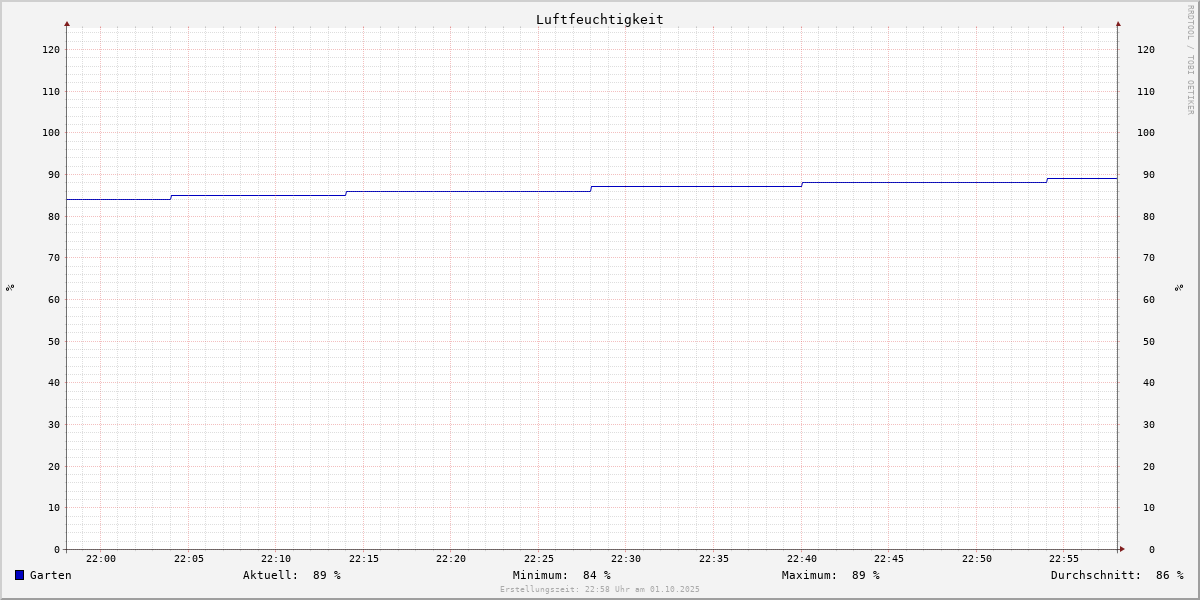The width and height of the screenshot is (1200, 600).
Task: Click the 22:35 time axis label
Action: coord(714,559)
